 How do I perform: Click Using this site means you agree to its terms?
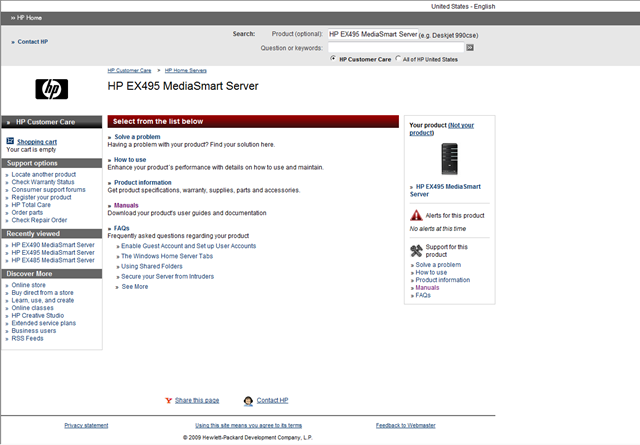[249, 425]
